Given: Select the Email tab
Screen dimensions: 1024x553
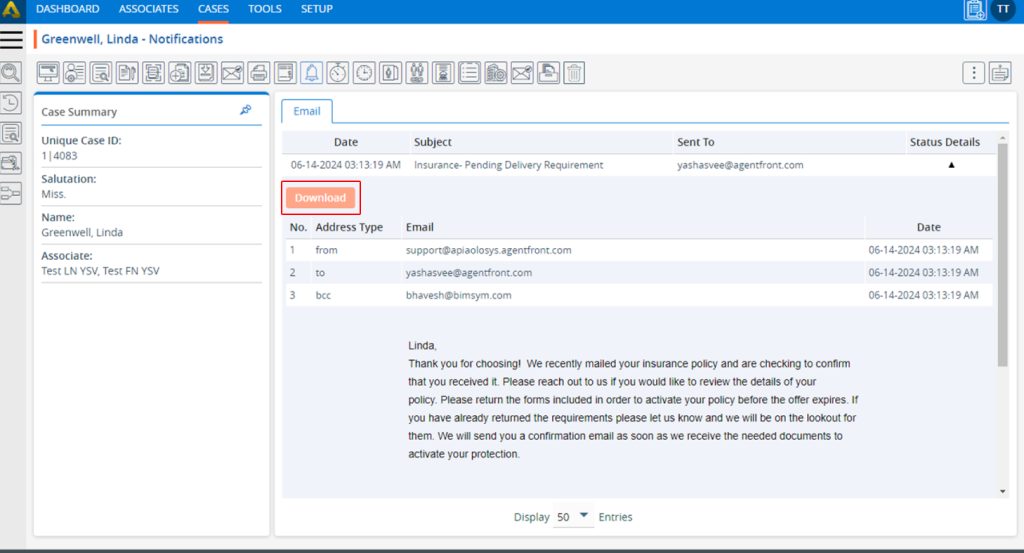Looking at the screenshot, I should click(x=306, y=111).
